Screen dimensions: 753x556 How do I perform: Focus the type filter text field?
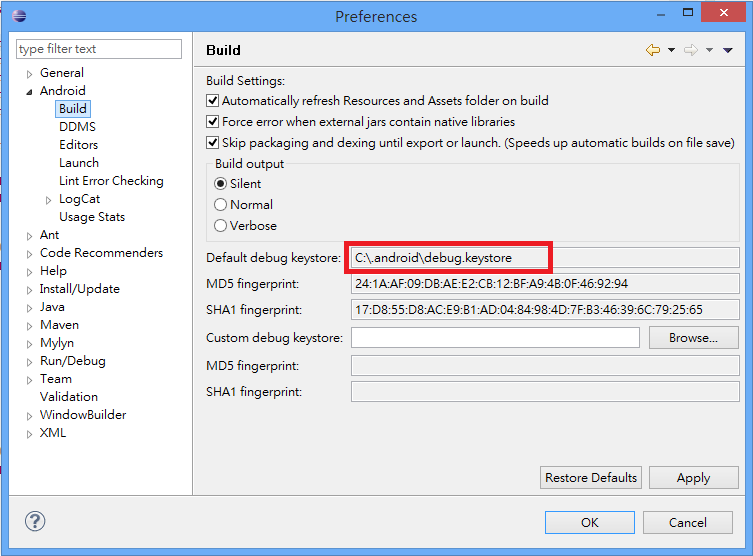pos(99,49)
